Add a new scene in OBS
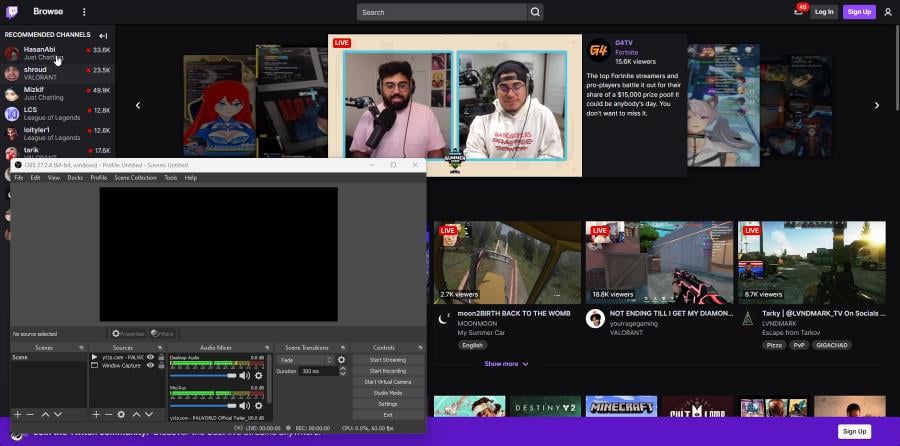The width and height of the screenshot is (900, 446). (x=17, y=414)
